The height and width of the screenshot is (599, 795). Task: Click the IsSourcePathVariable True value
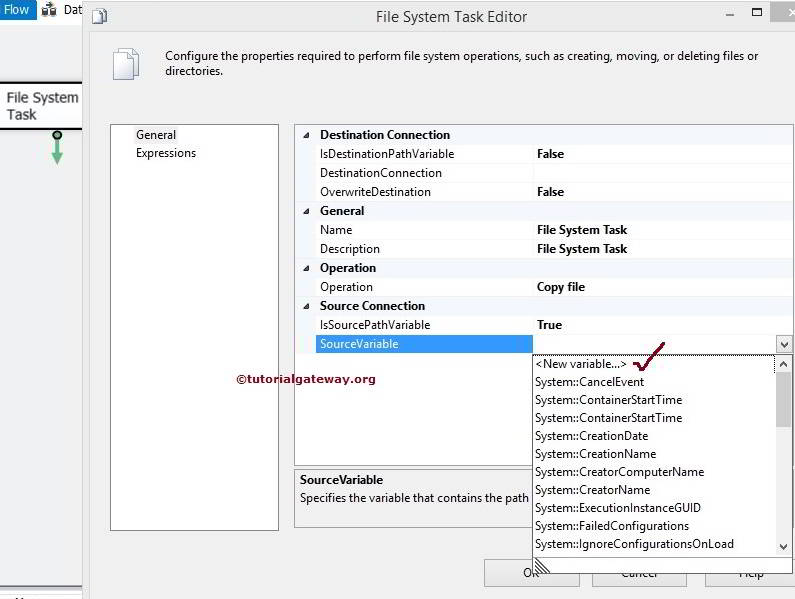(549, 325)
